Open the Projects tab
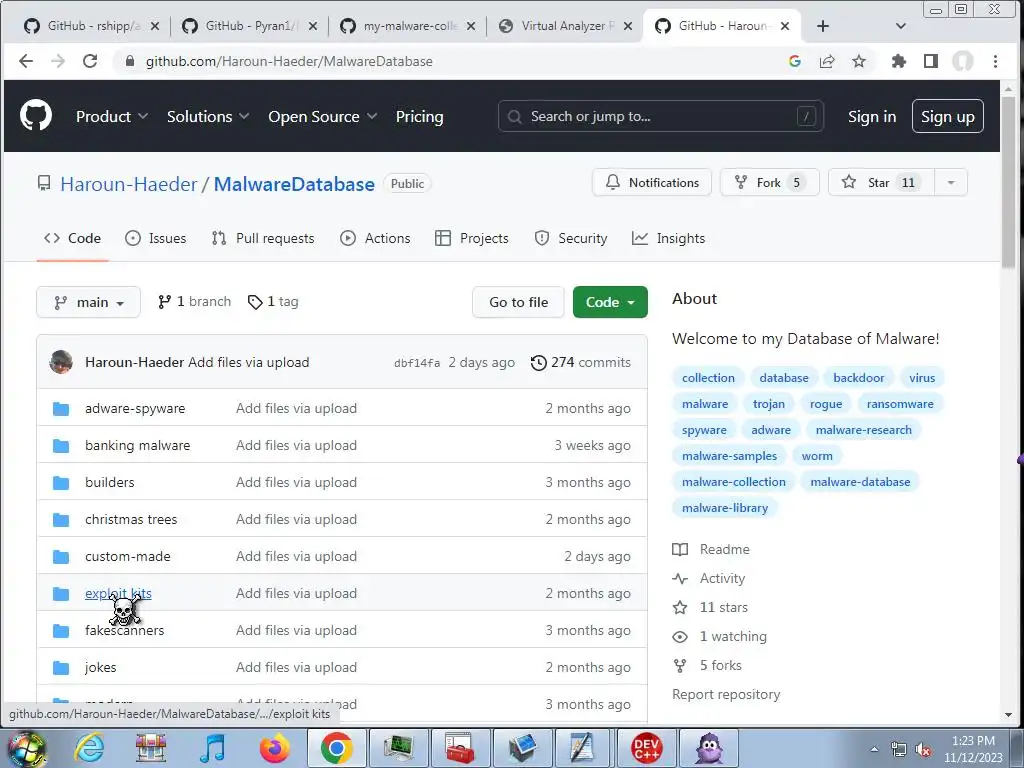 pyautogui.click(x=472, y=238)
